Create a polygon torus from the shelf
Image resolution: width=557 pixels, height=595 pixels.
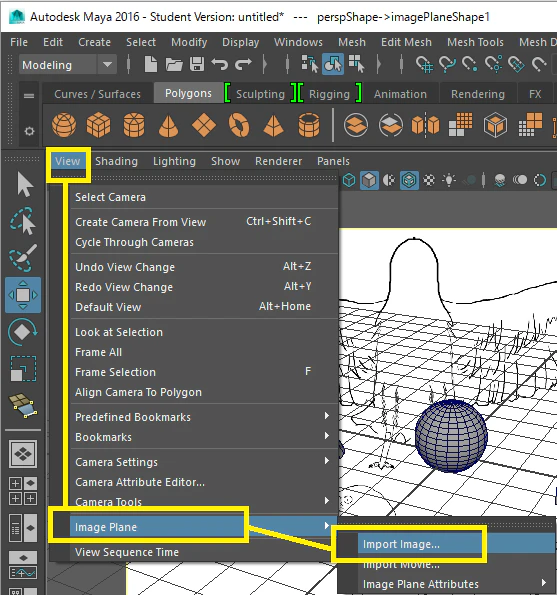pyautogui.click(x=239, y=125)
